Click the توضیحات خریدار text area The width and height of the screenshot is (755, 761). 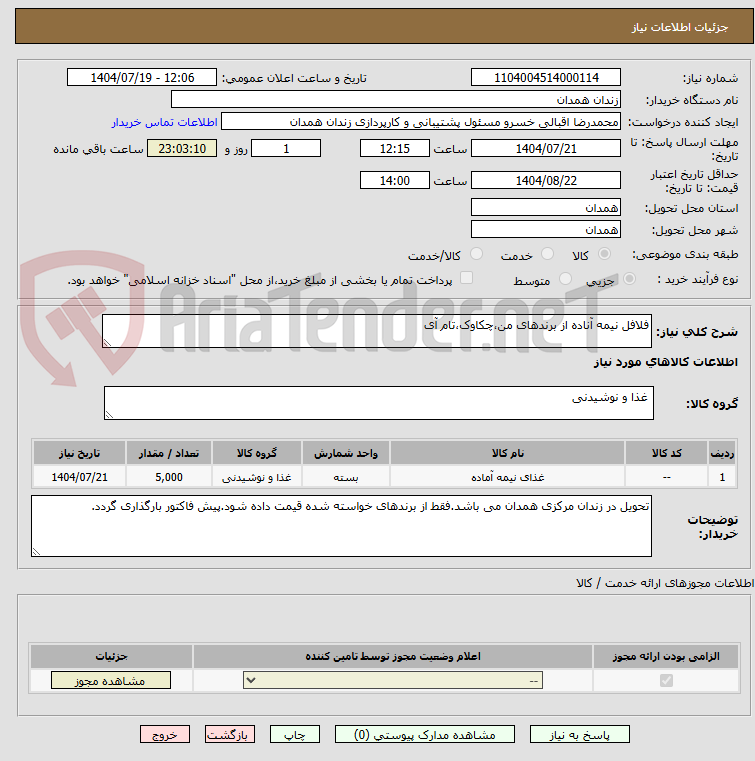tap(341, 526)
